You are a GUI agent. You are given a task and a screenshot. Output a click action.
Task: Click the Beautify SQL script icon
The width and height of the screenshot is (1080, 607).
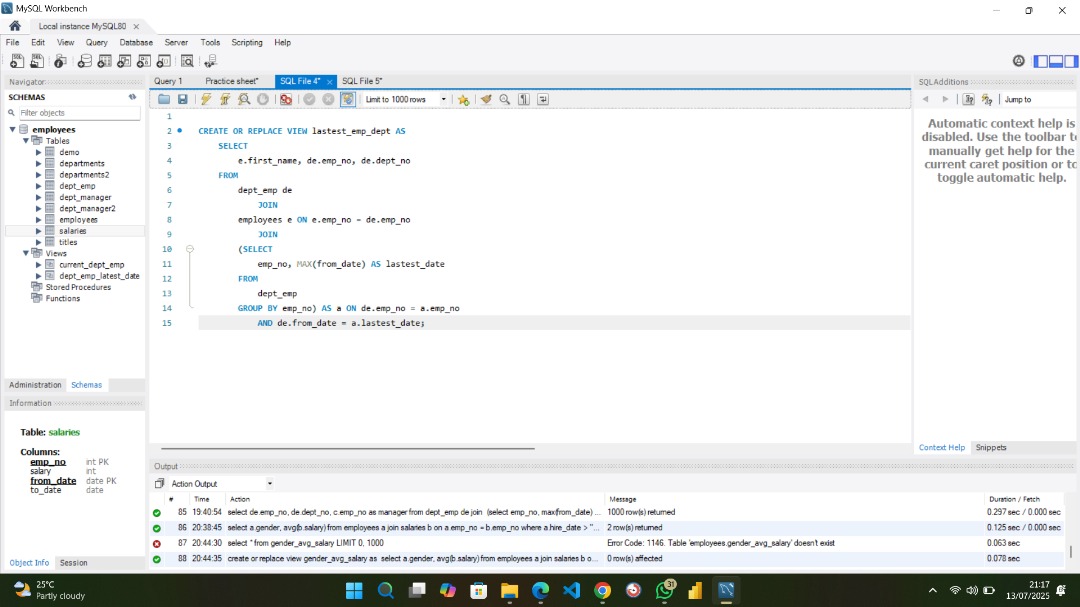click(x=486, y=99)
